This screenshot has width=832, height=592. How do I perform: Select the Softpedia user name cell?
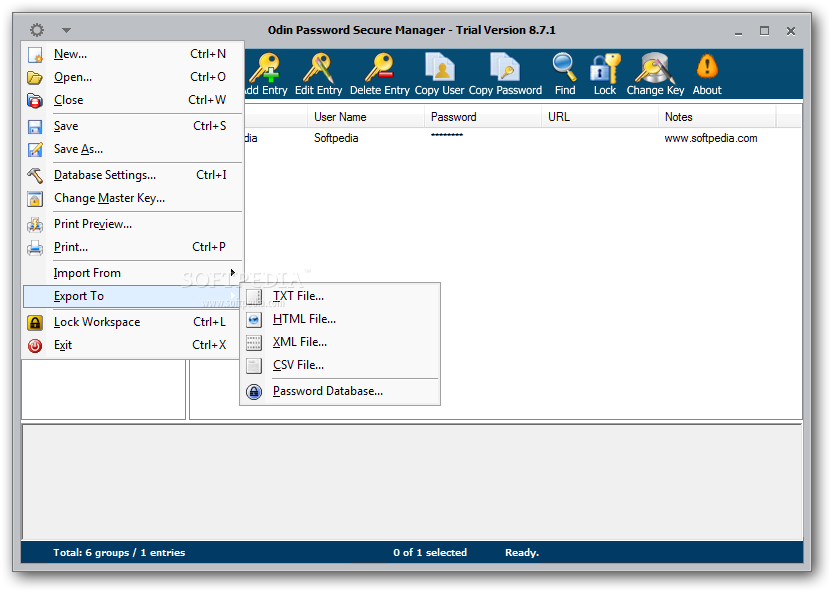point(336,138)
